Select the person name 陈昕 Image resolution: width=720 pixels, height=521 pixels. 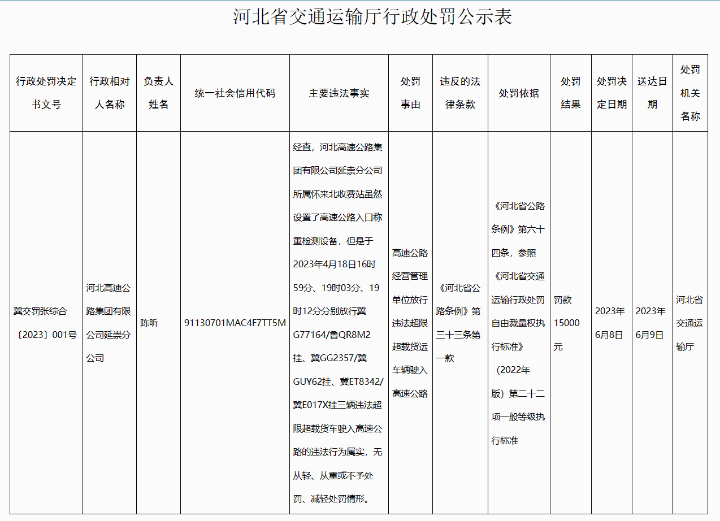[149, 323]
